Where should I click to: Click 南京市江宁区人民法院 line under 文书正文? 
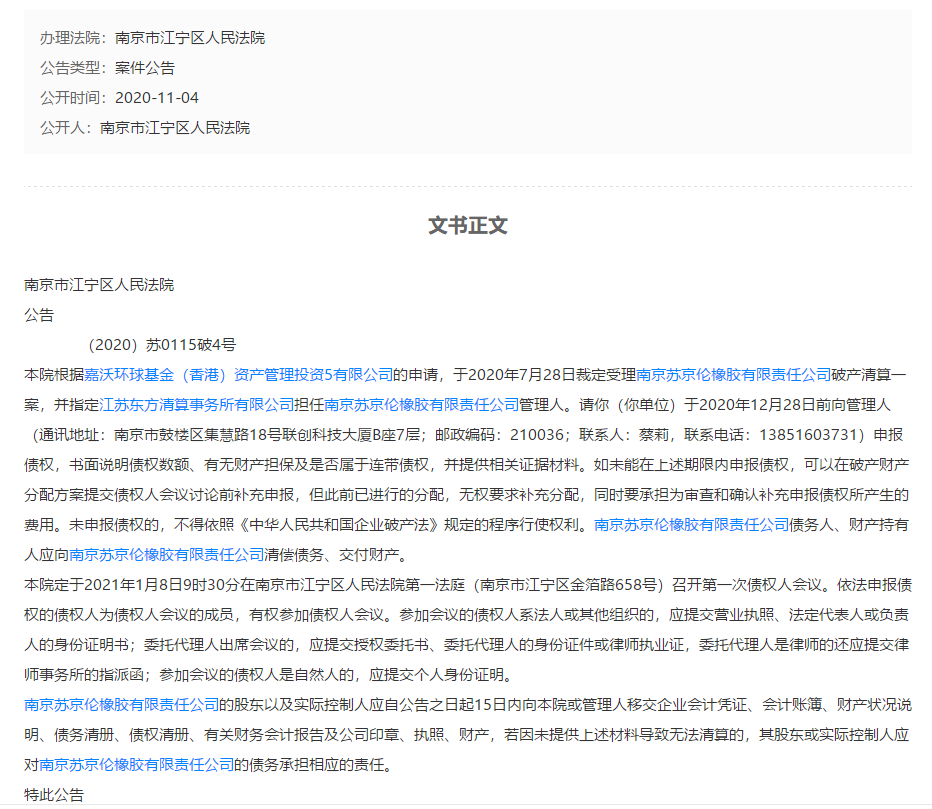(99, 285)
